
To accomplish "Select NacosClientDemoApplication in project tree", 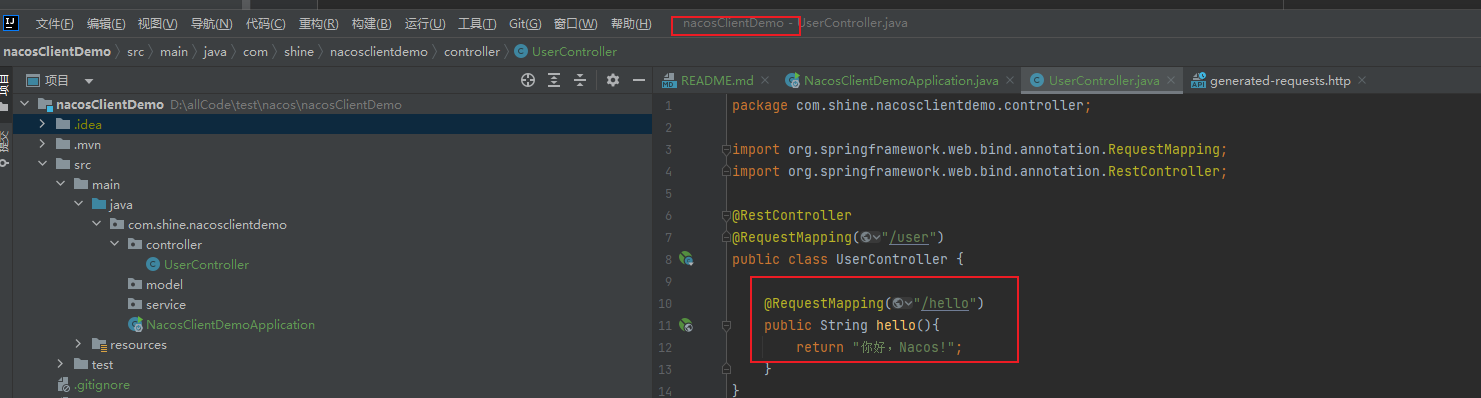I will 230,325.
